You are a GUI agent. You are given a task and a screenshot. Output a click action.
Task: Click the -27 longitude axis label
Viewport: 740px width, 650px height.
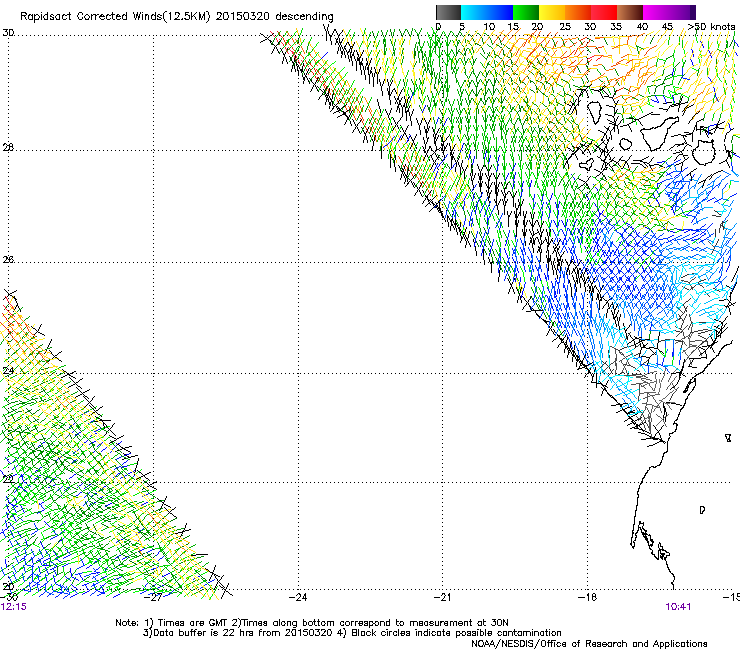click(153, 597)
